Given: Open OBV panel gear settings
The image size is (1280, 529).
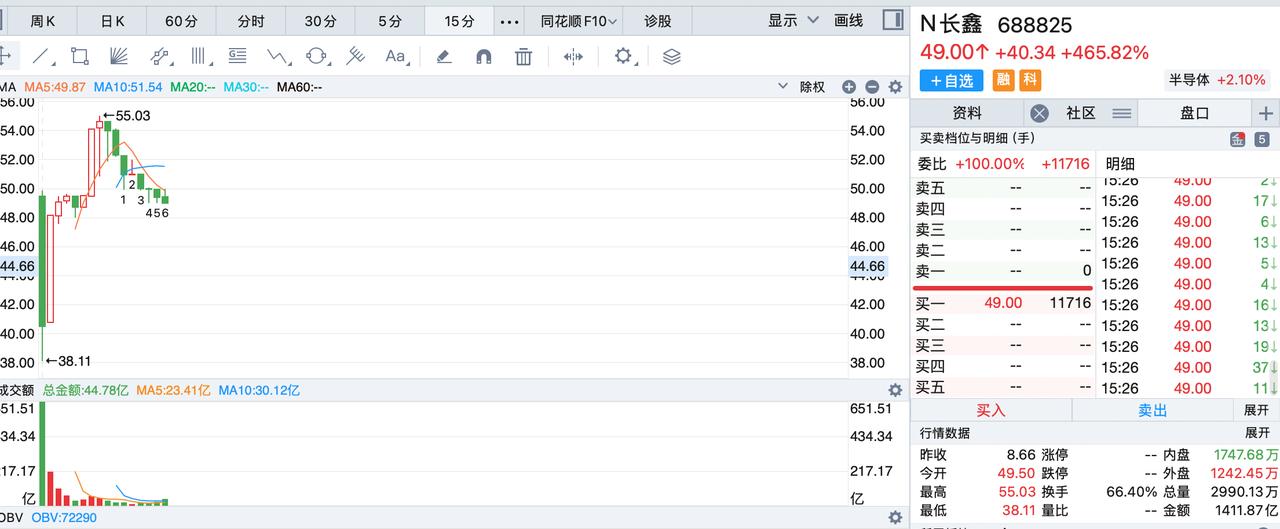Looking at the screenshot, I should click(x=895, y=517).
